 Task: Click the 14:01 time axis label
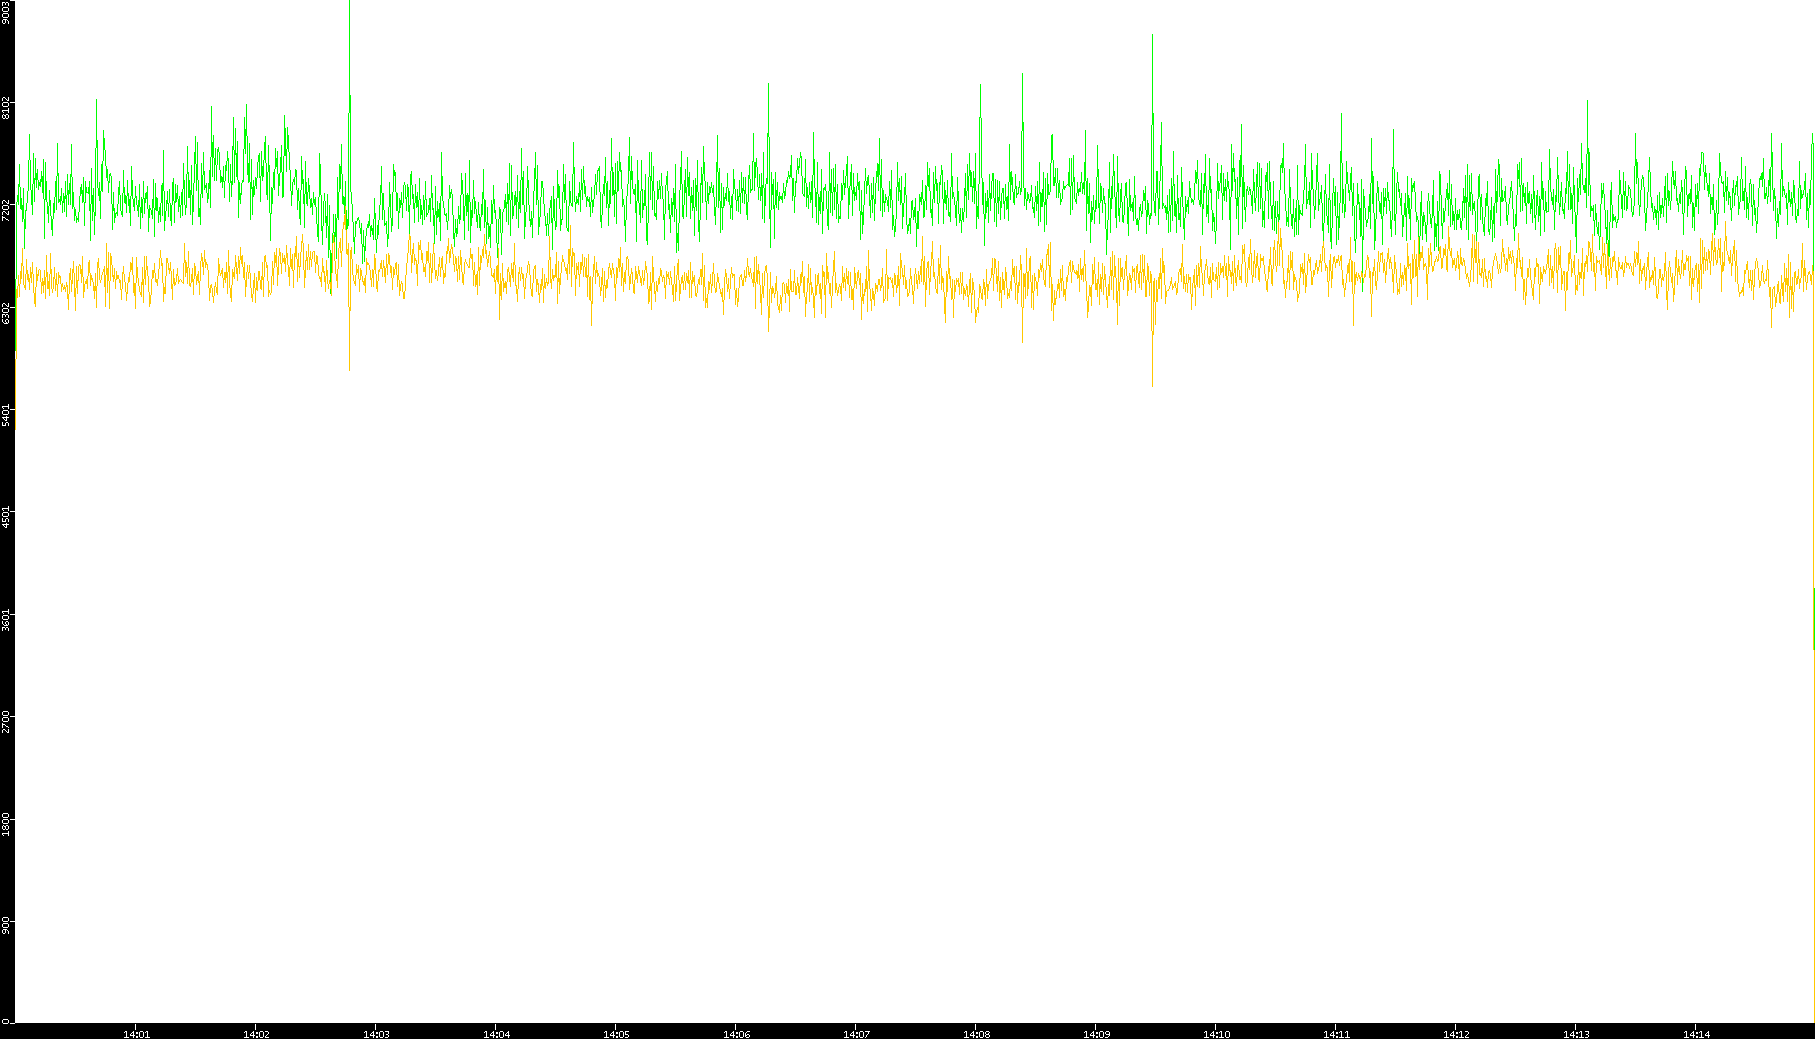136,1034
